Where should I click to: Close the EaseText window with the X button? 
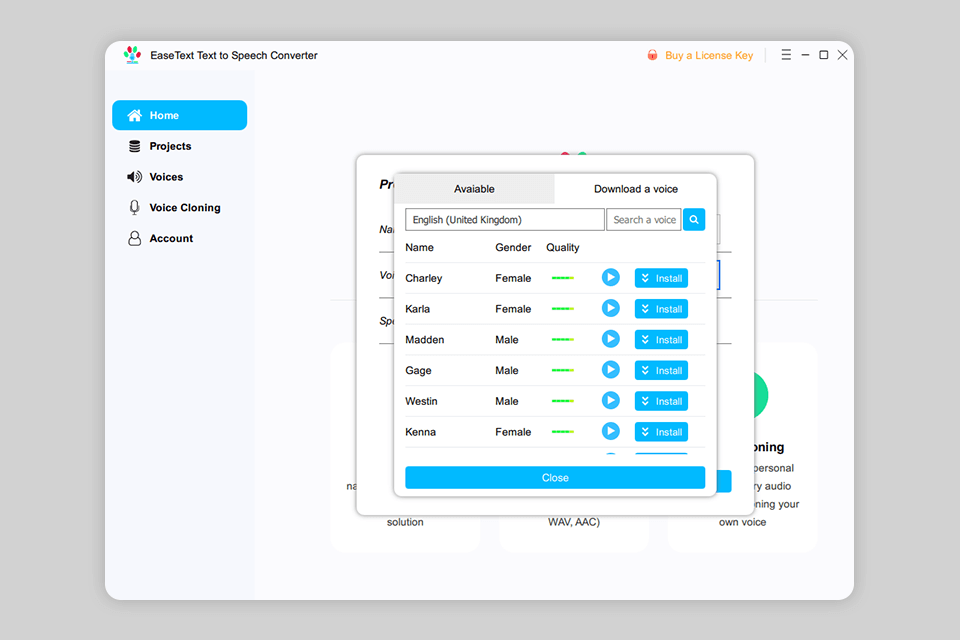tap(842, 55)
